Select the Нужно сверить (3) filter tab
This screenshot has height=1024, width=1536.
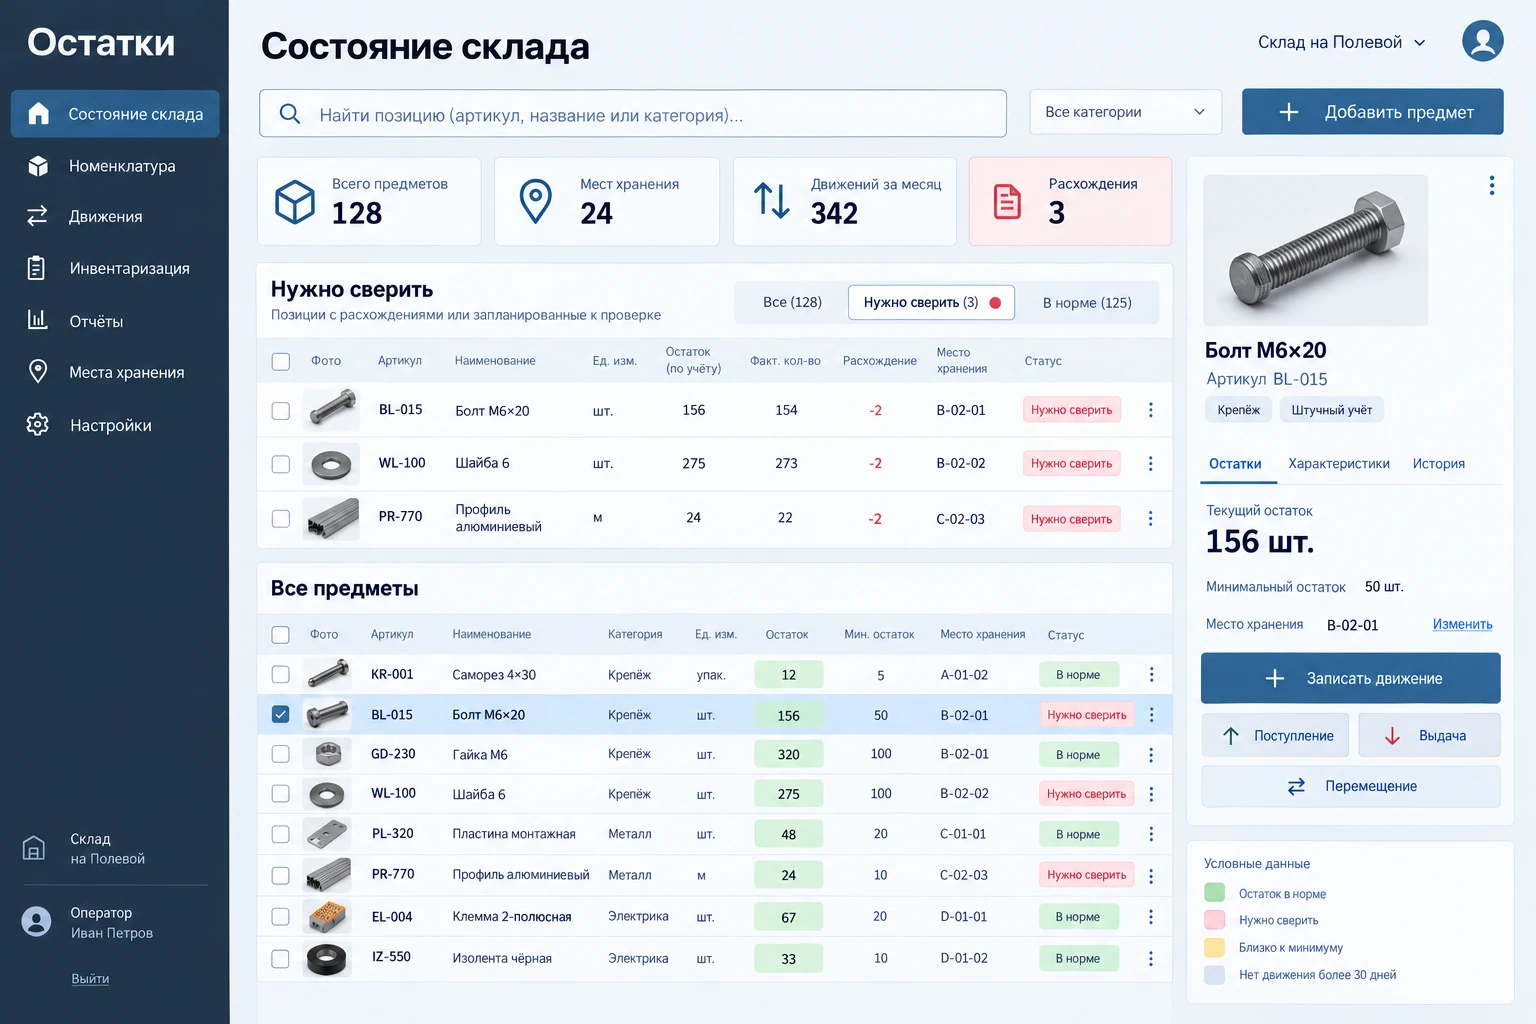(931, 302)
